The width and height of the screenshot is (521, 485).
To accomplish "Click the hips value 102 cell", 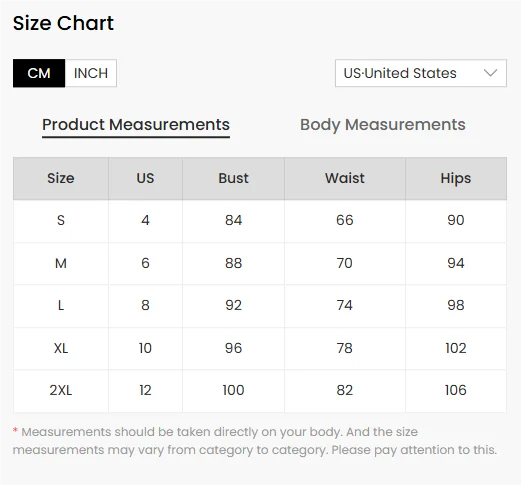I will click(x=456, y=348).
